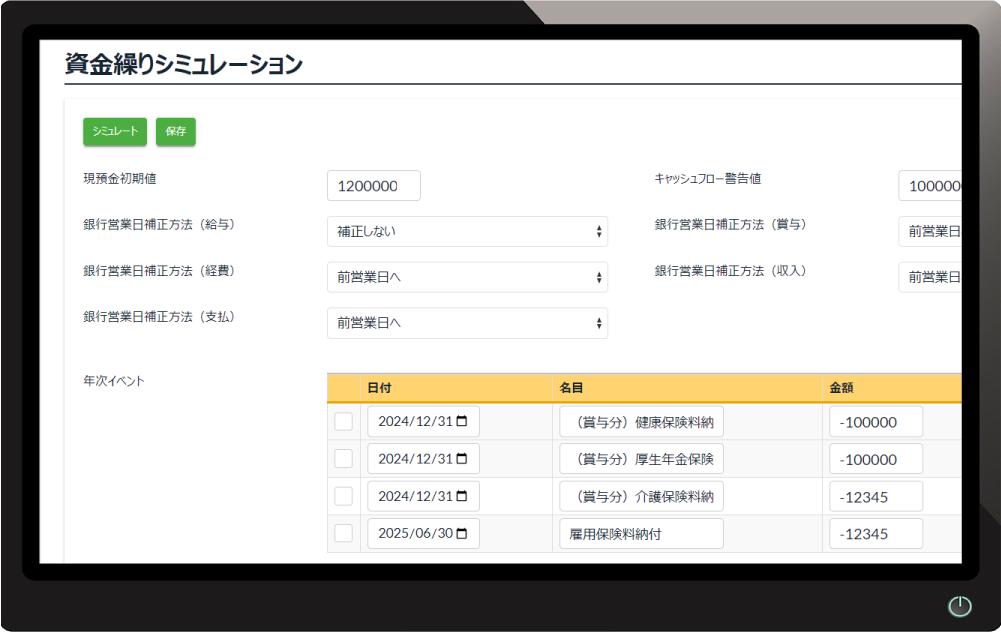Click the キャッシュフロー警告値 input field
The image size is (1001, 632).
point(930,186)
